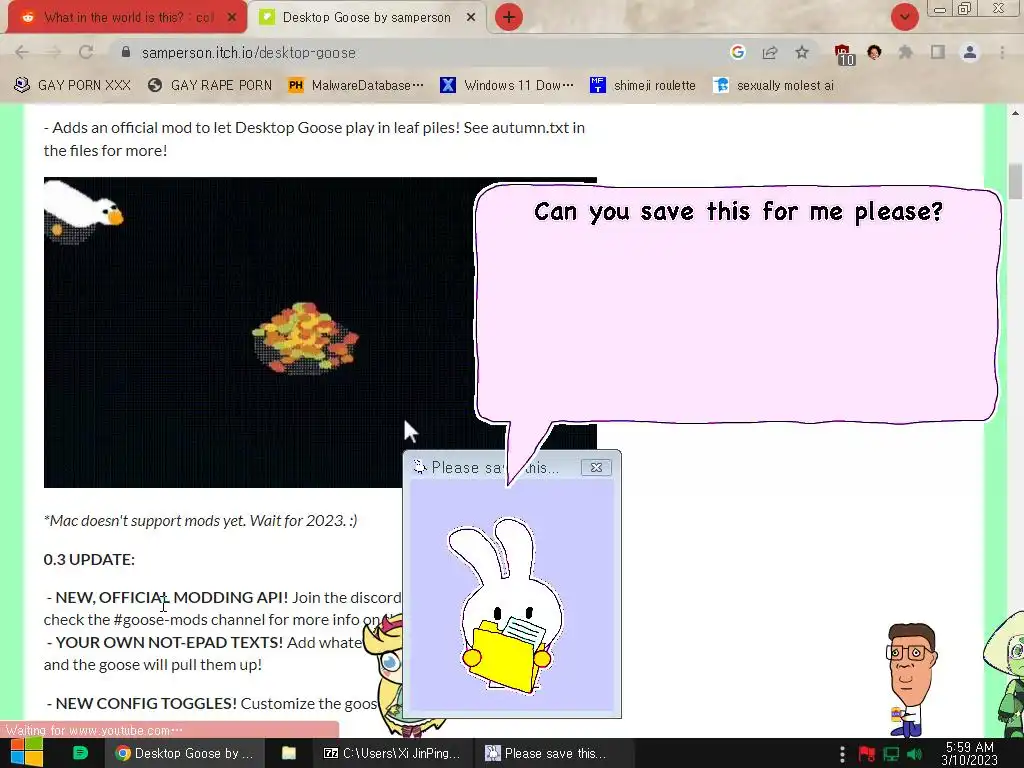Image resolution: width=1024 pixels, height=768 pixels.
Task: Click 'YOUR OWN NOT-EPAD TEXTS!' text
Action: click(169, 643)
